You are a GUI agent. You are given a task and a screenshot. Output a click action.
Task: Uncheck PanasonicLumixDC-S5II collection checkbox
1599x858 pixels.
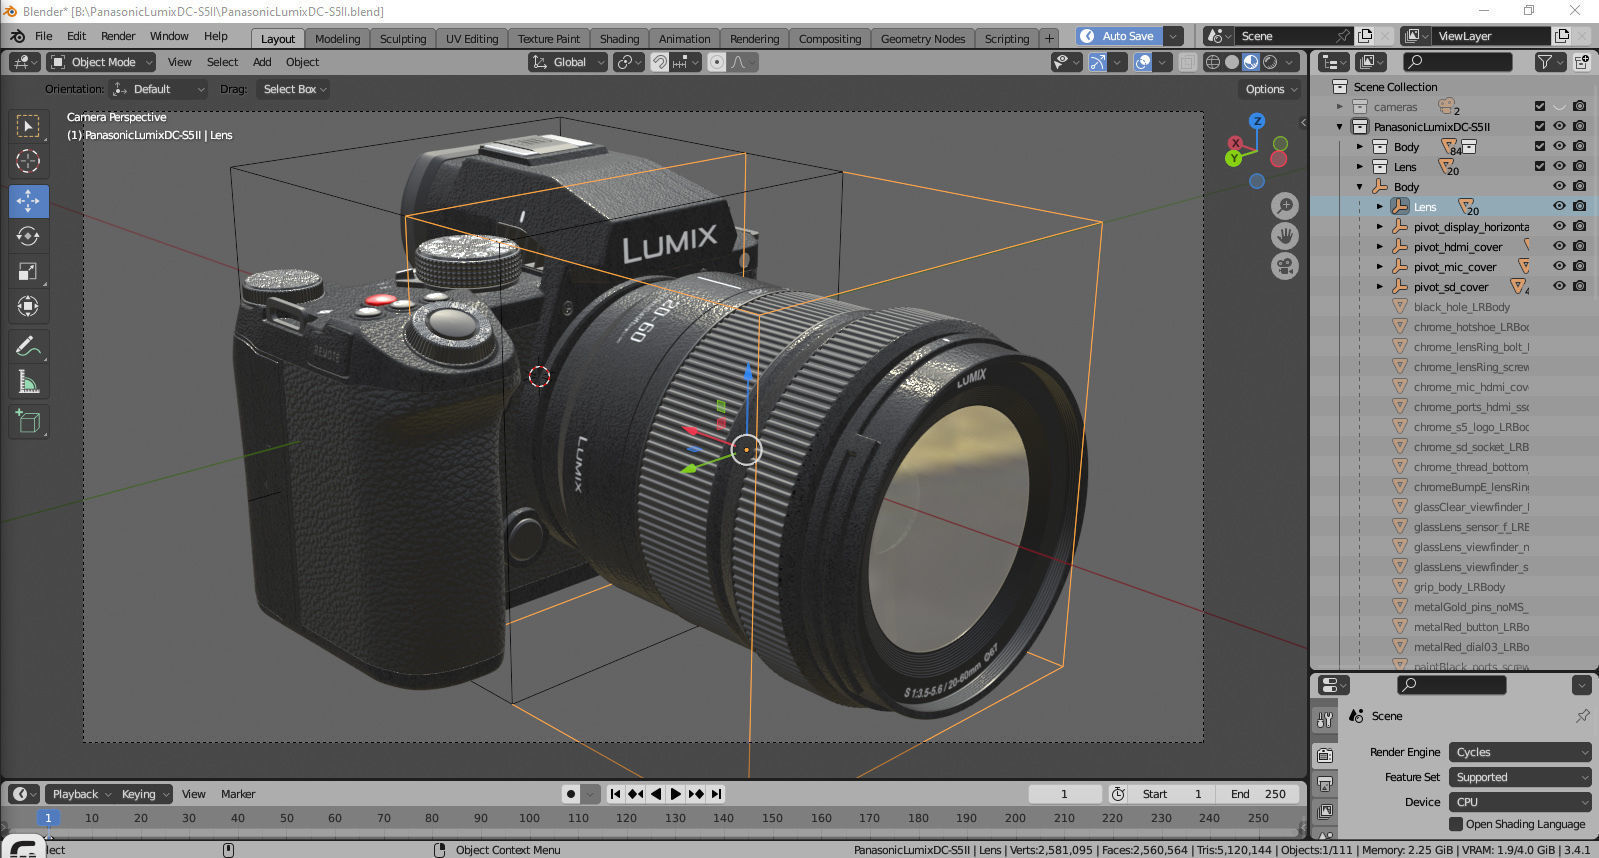tap(1540, 126)
